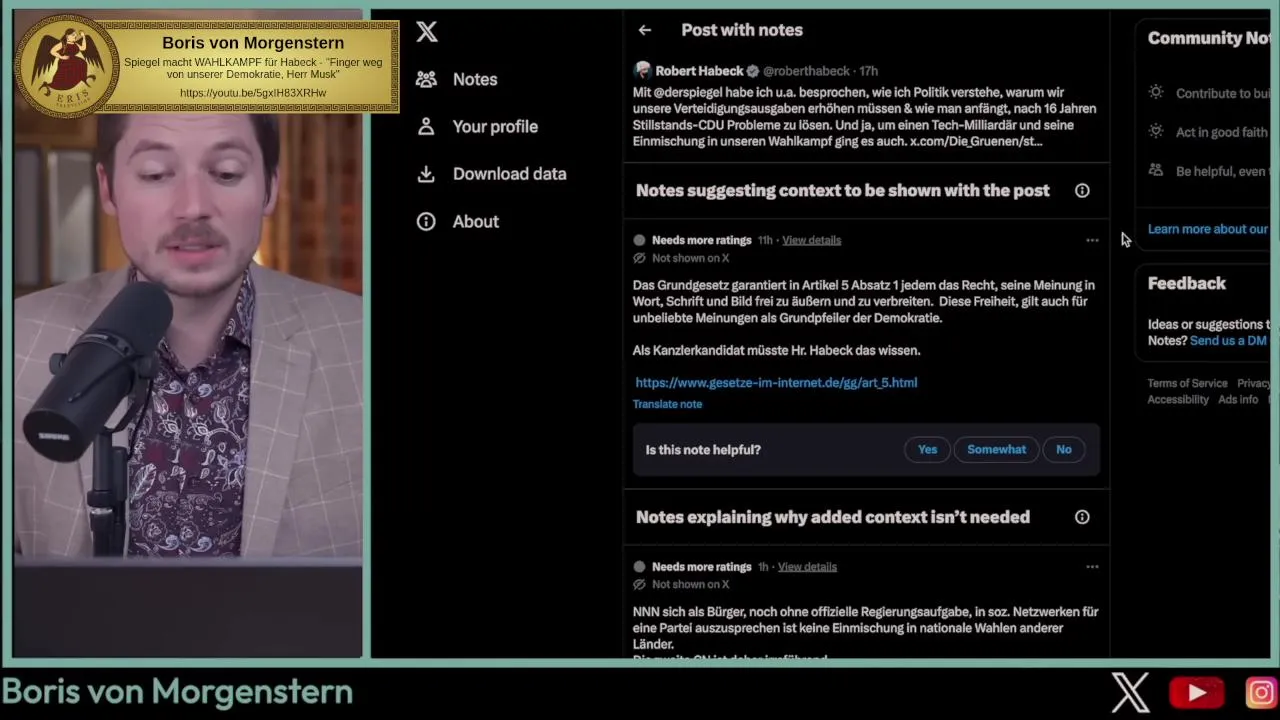Open the Accessibility footer link
This screenshot has height=720, width=1280.
pos(1178,399)
